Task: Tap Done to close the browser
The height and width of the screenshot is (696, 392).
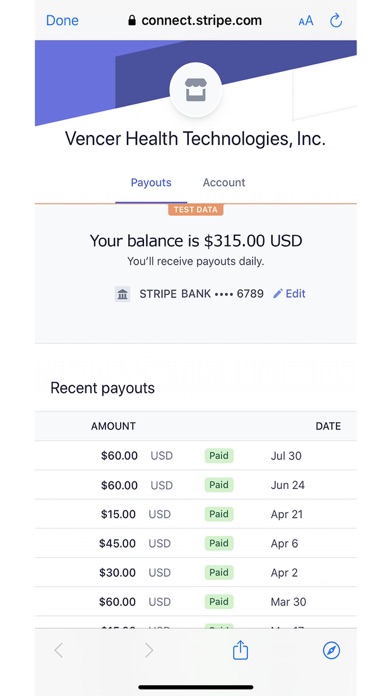Action: (62, 20)
